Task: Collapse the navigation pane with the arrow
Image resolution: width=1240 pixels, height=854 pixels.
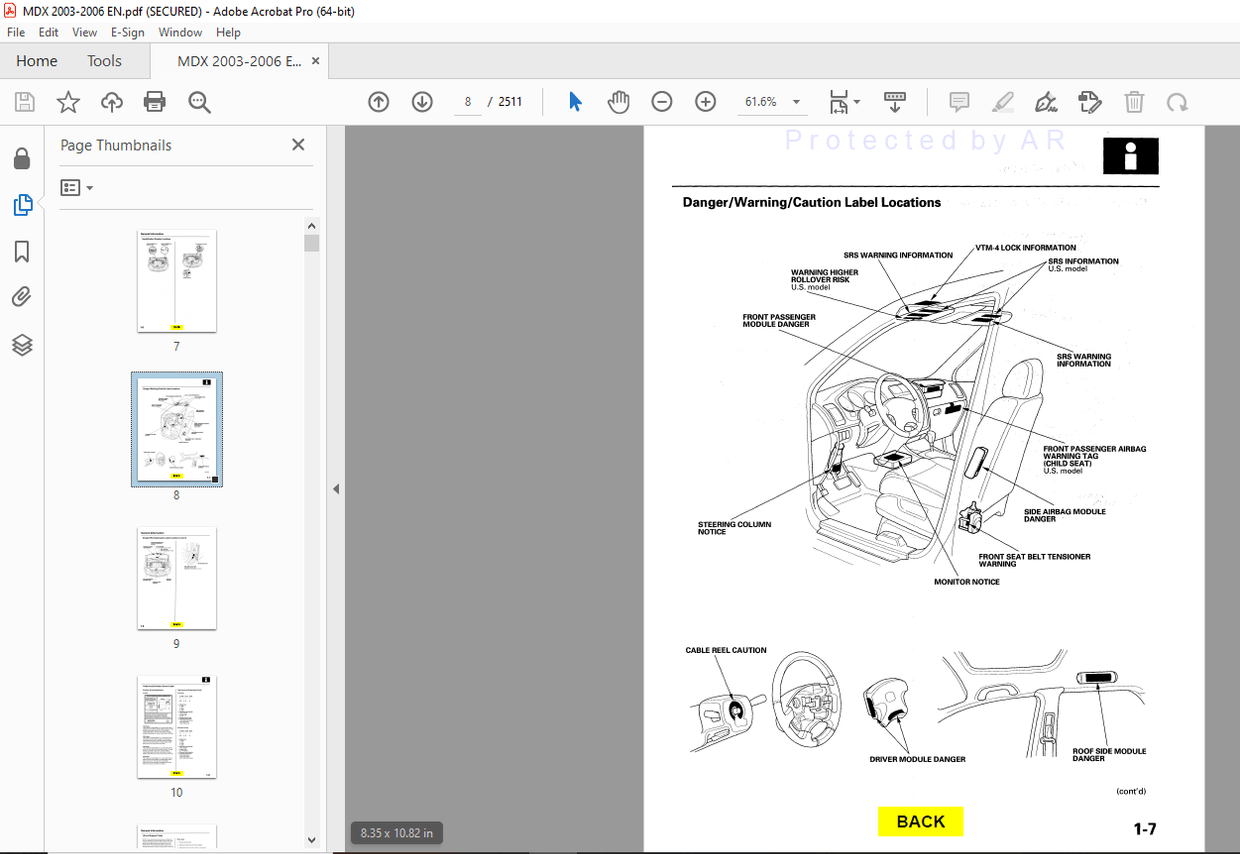Action: pyautogui.click(x=336, y=489)
